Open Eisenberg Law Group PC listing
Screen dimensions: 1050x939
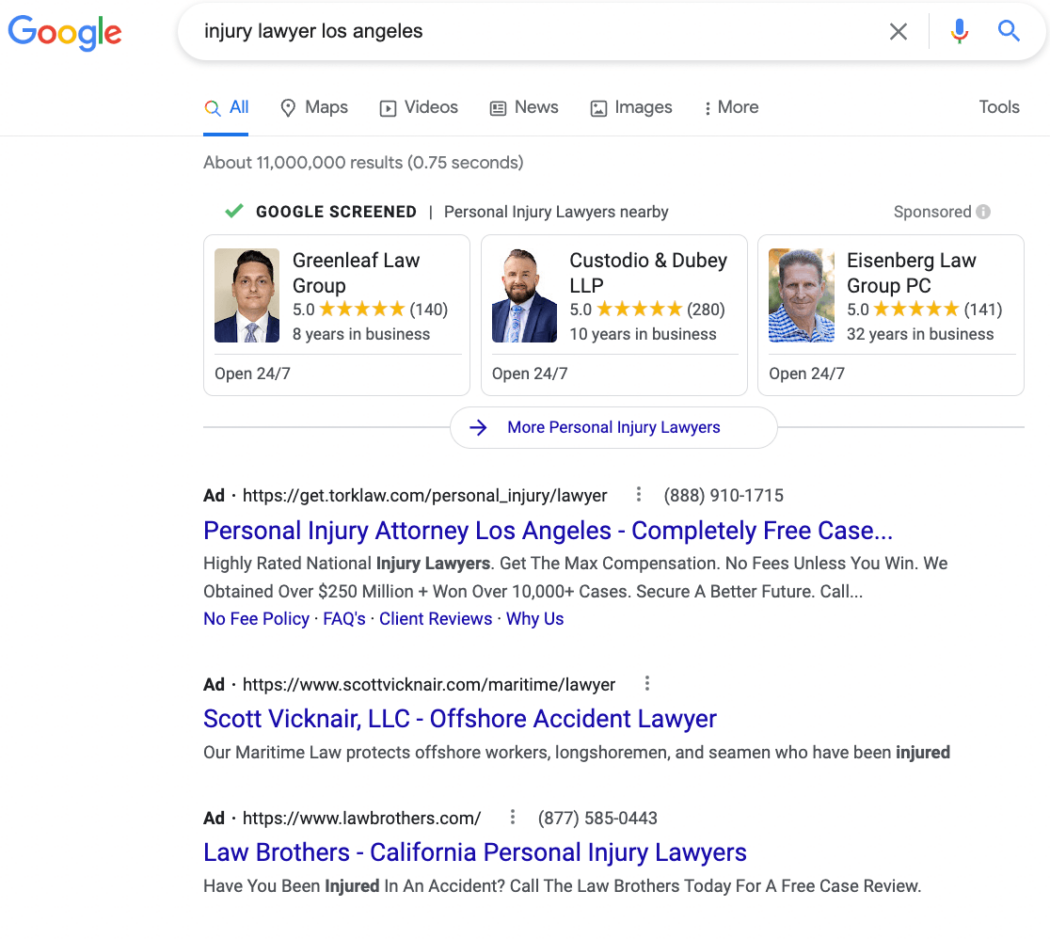890,314
